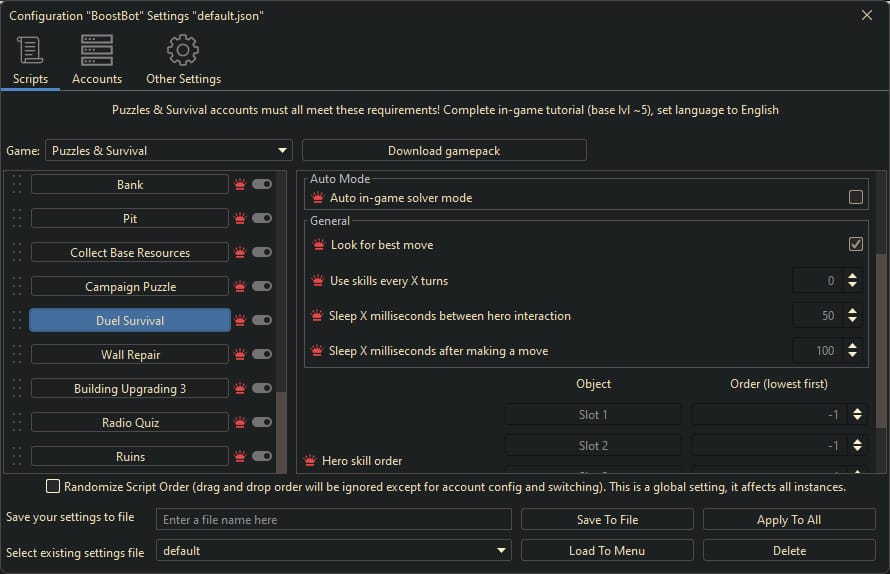Click the crown icon beside Bank script
The height and width of the screenshot is (574, 890).
click(240, 185)
